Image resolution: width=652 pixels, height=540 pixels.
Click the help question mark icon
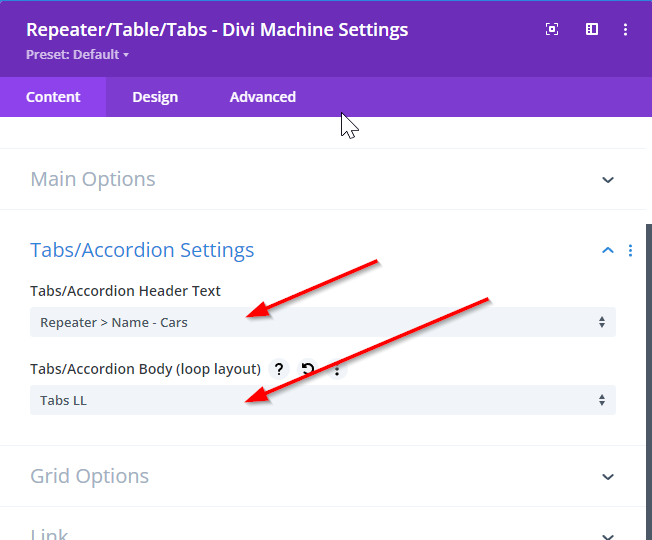click(279, 370)
